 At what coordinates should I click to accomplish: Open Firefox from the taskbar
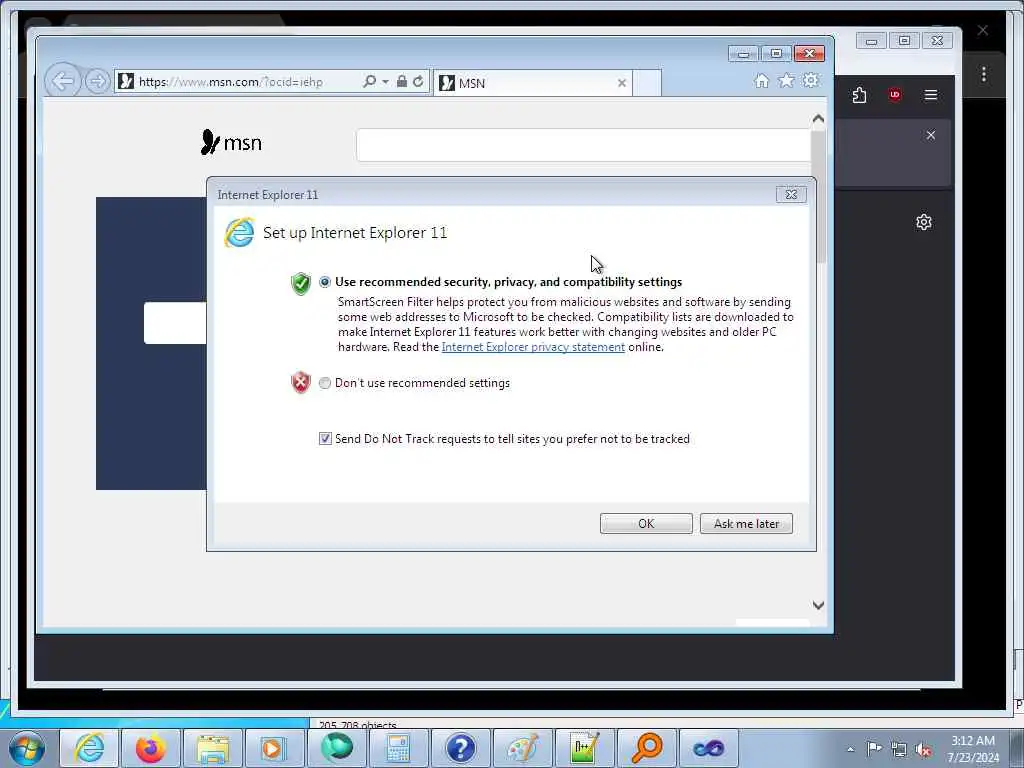[151, 748]
